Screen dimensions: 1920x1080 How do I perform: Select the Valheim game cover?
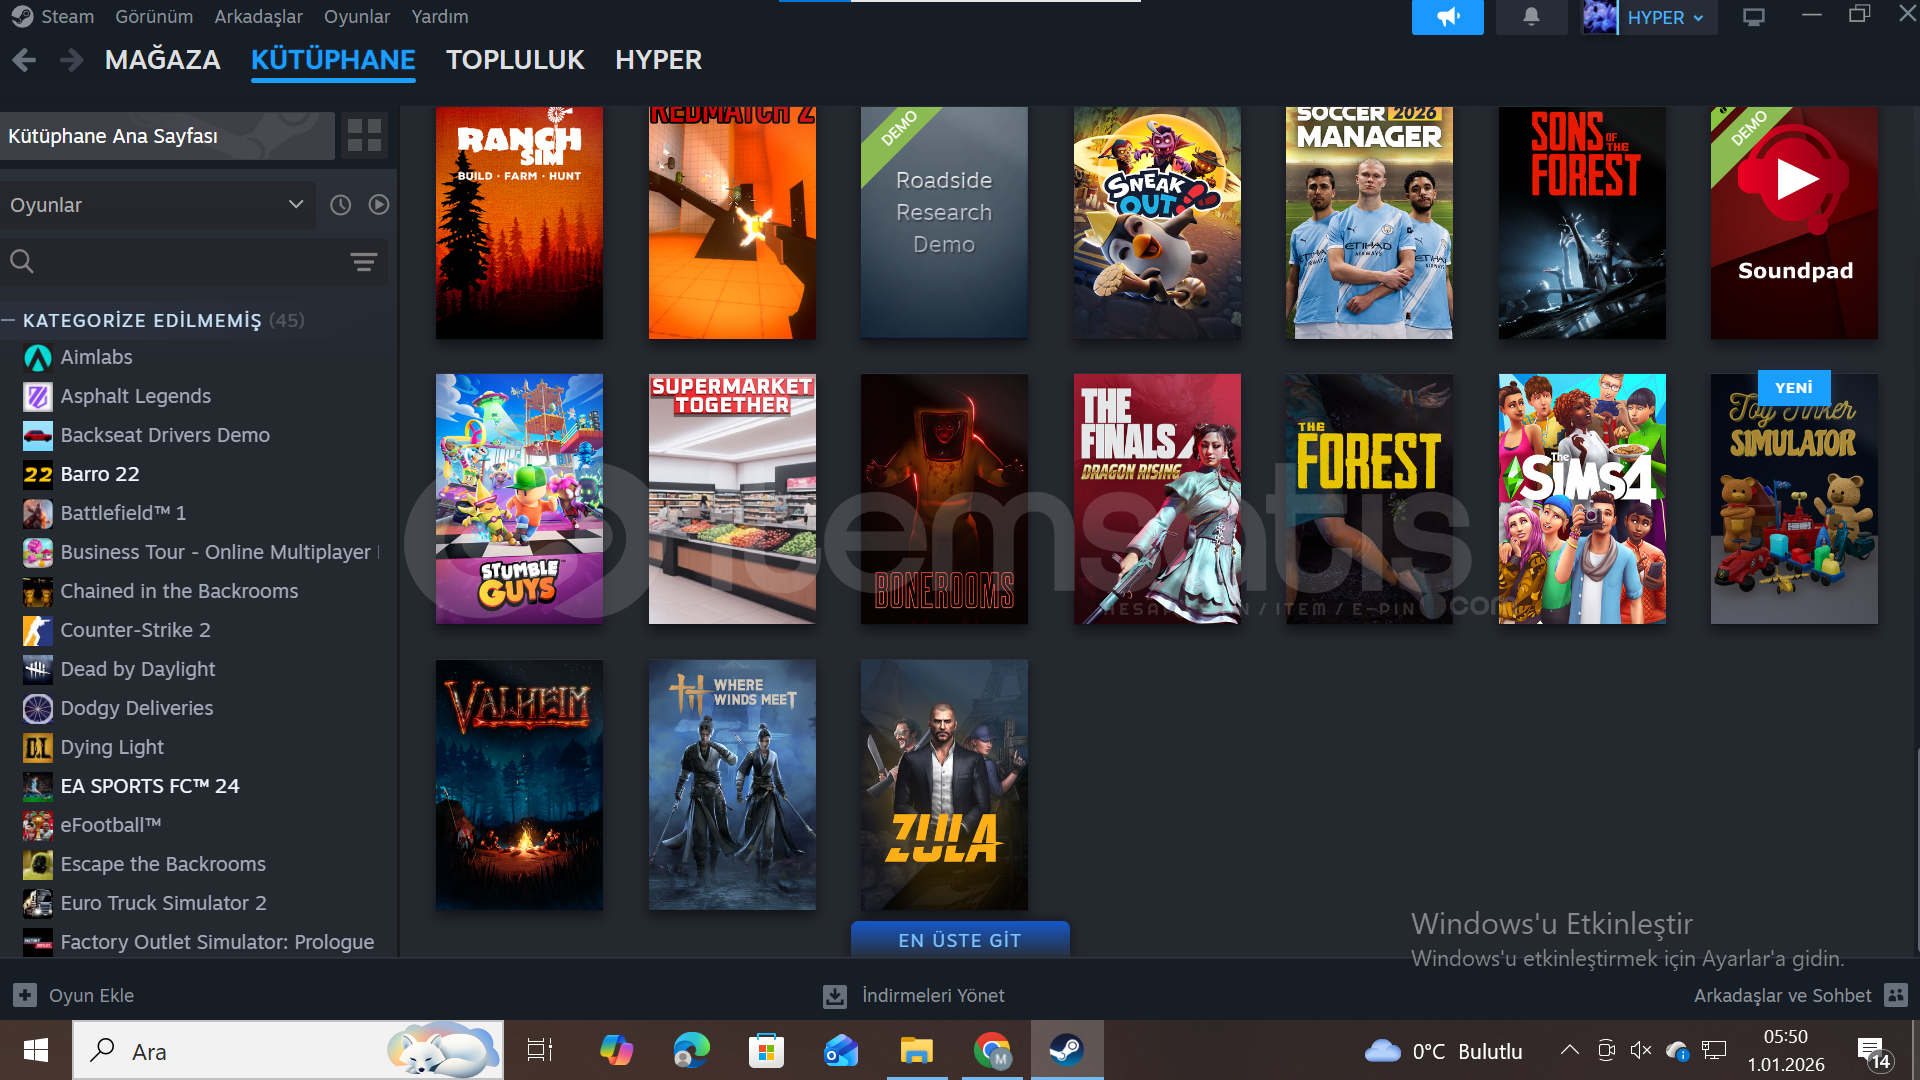tap(519, 784)
